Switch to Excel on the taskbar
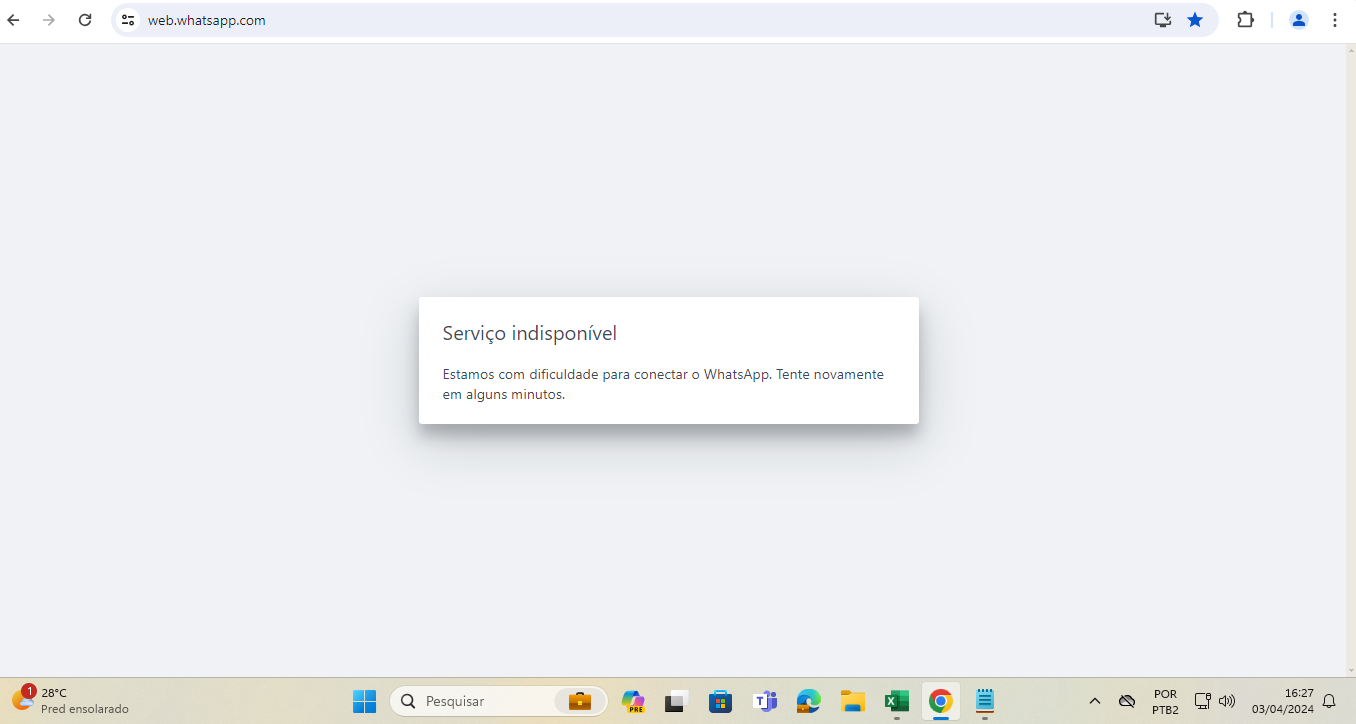This screenshot has width=1356, height=724. tap(897, 701)
